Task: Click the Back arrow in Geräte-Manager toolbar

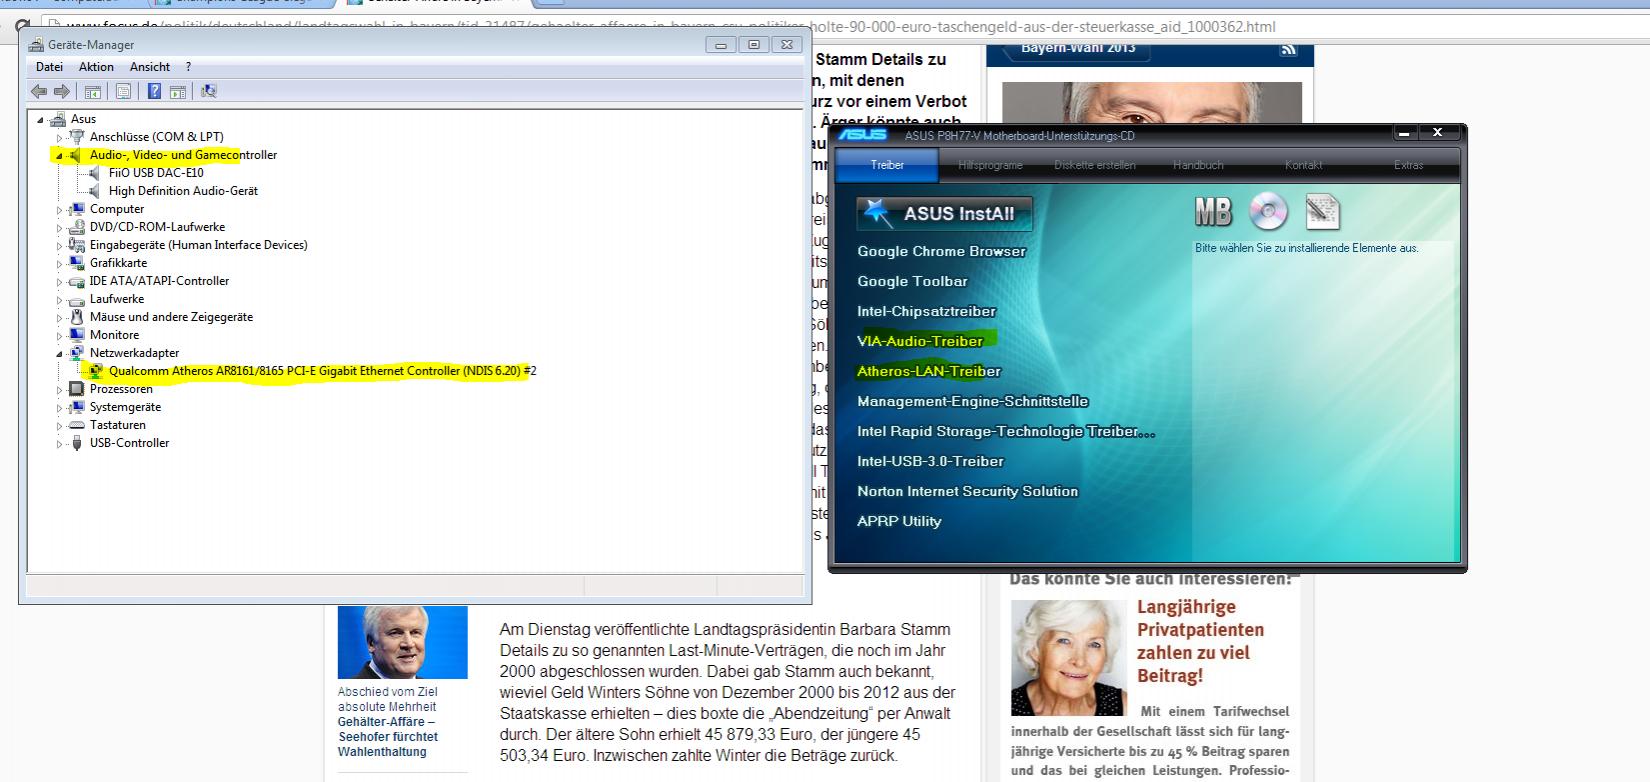Action: [x=39, y=91]
